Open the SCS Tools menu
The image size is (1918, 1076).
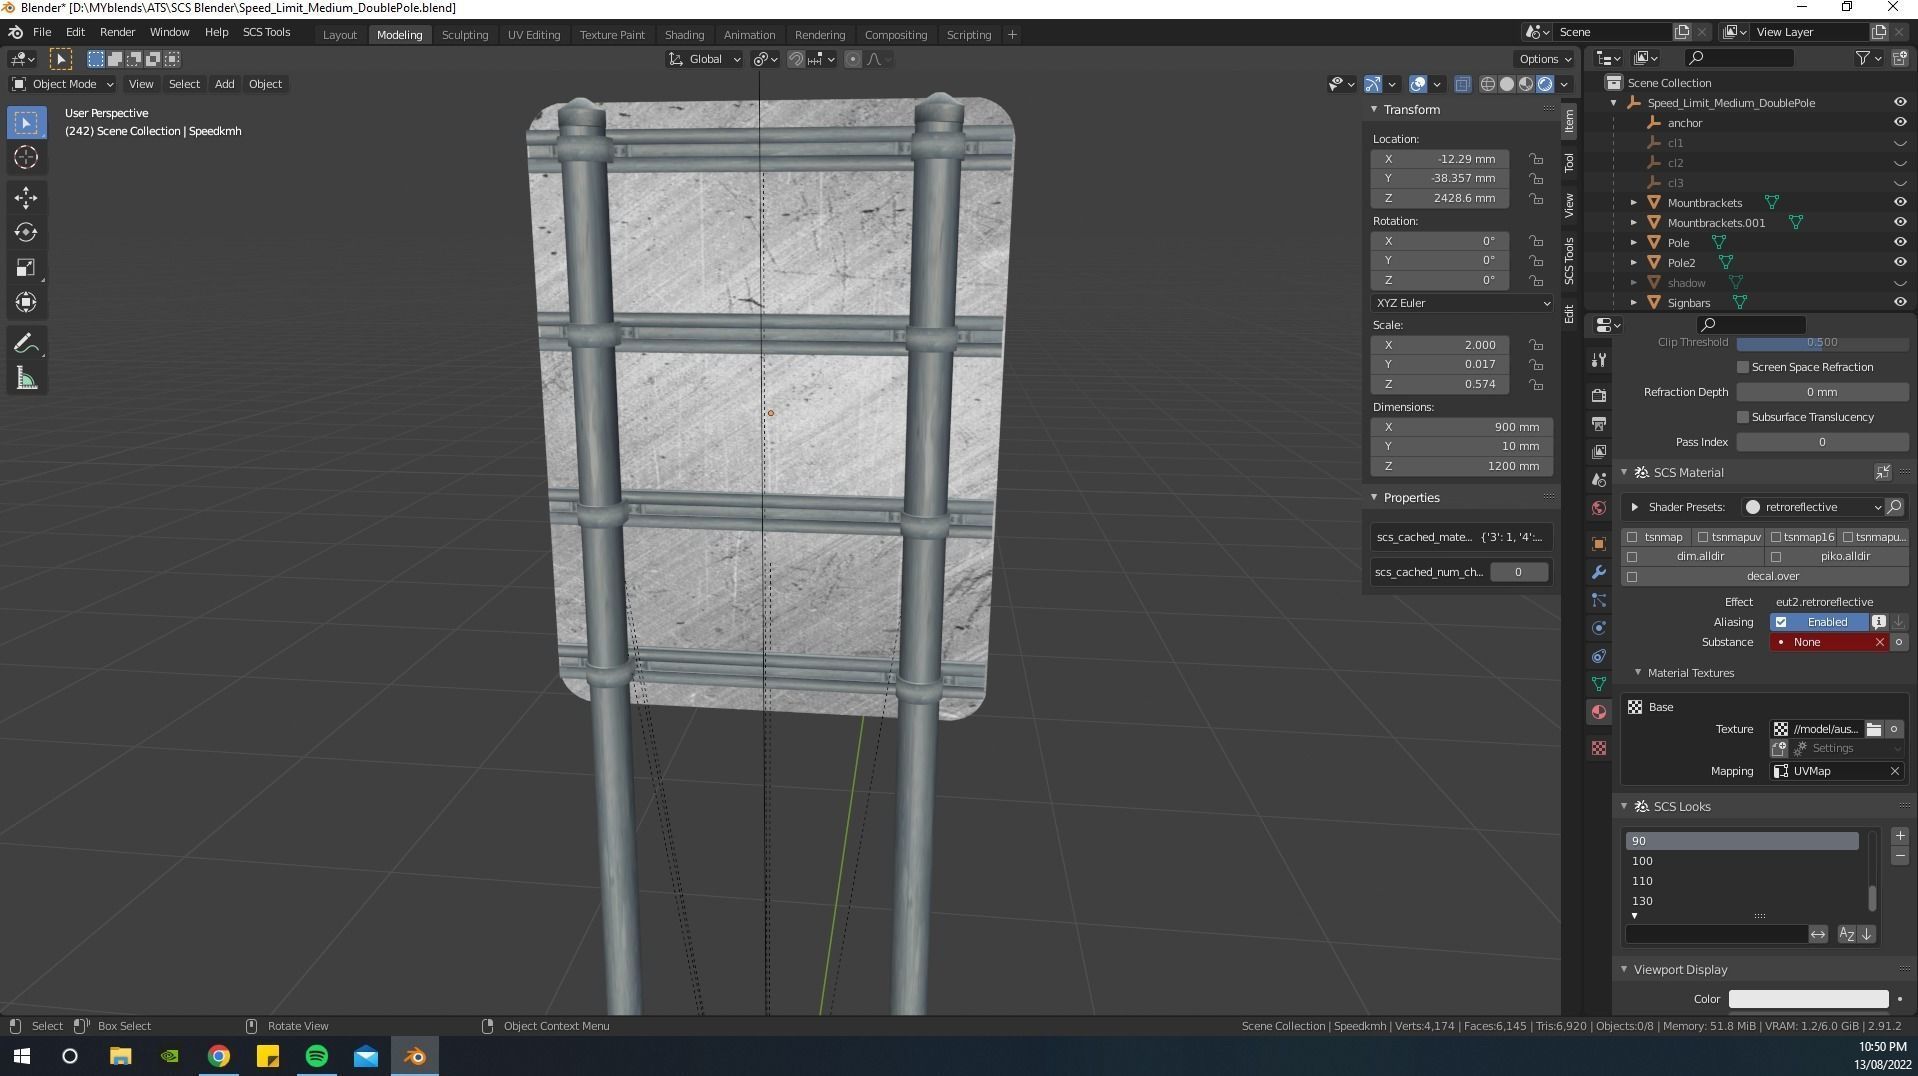point(266,32)
